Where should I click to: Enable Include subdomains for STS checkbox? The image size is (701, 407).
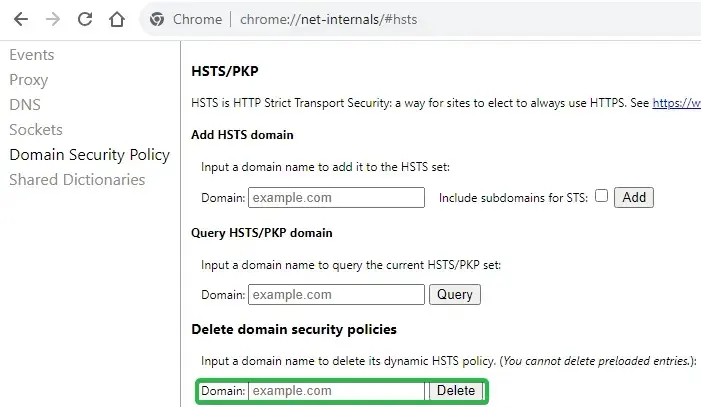601,196
